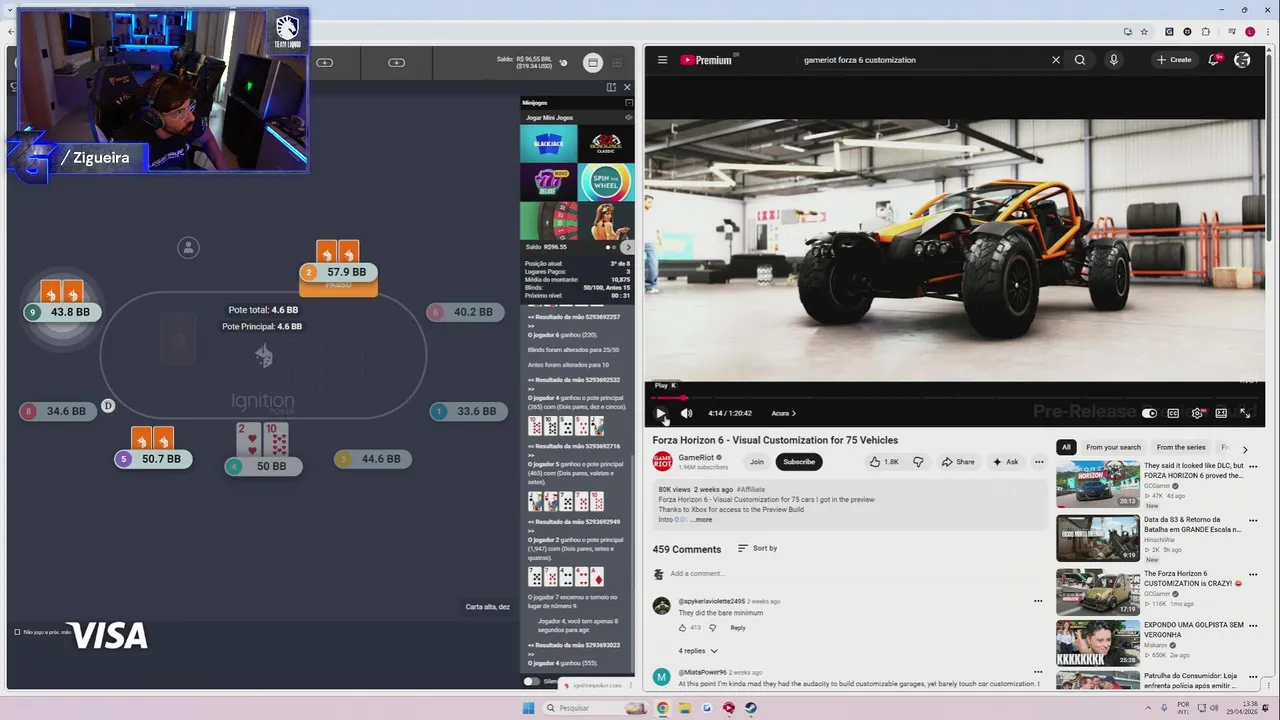Open 777 Deluxe mini game tile

548,181
